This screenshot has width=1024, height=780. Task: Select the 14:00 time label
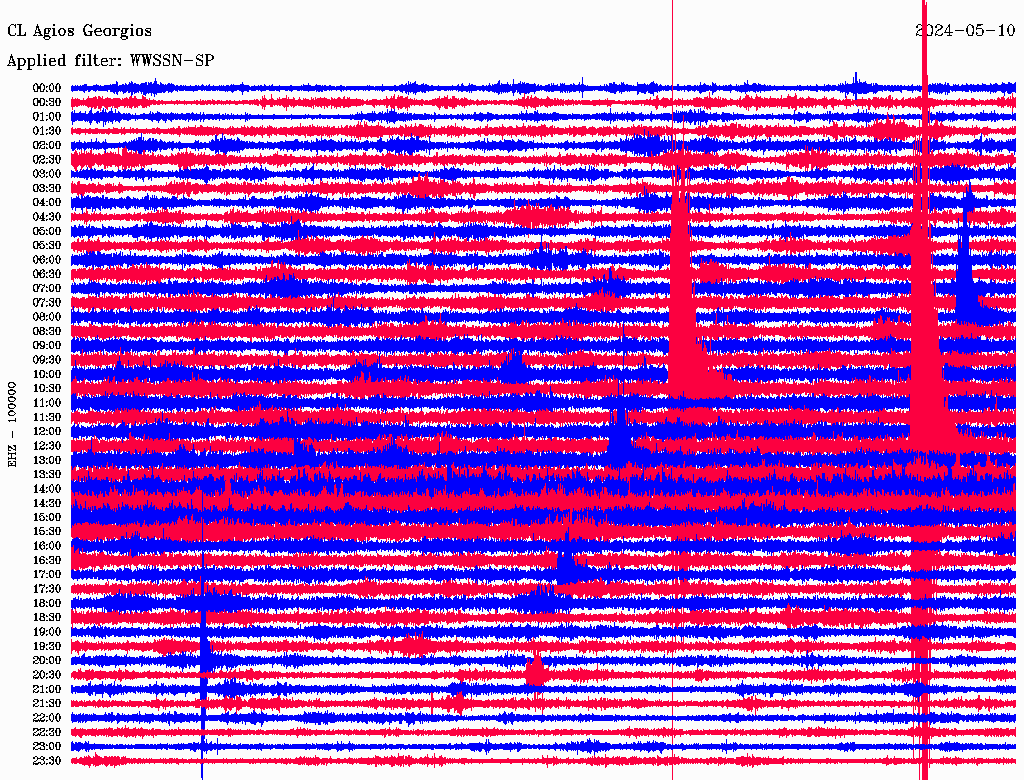point(47,489)
